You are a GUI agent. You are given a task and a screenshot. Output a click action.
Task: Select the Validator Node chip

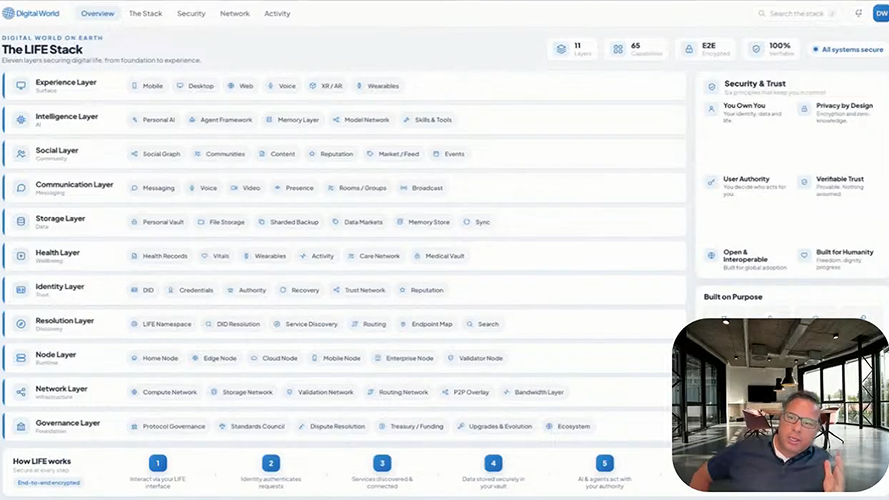click(475, 358)
